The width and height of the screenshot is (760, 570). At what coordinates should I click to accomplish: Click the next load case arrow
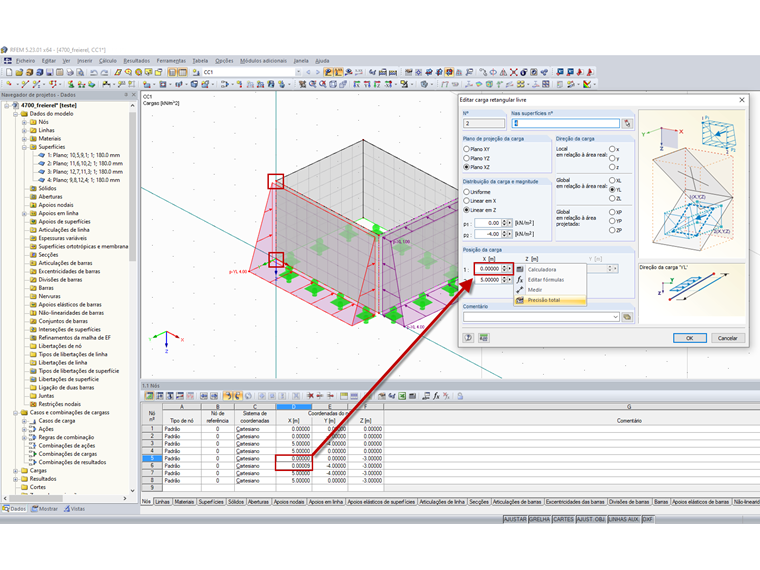tap(317, 72)
